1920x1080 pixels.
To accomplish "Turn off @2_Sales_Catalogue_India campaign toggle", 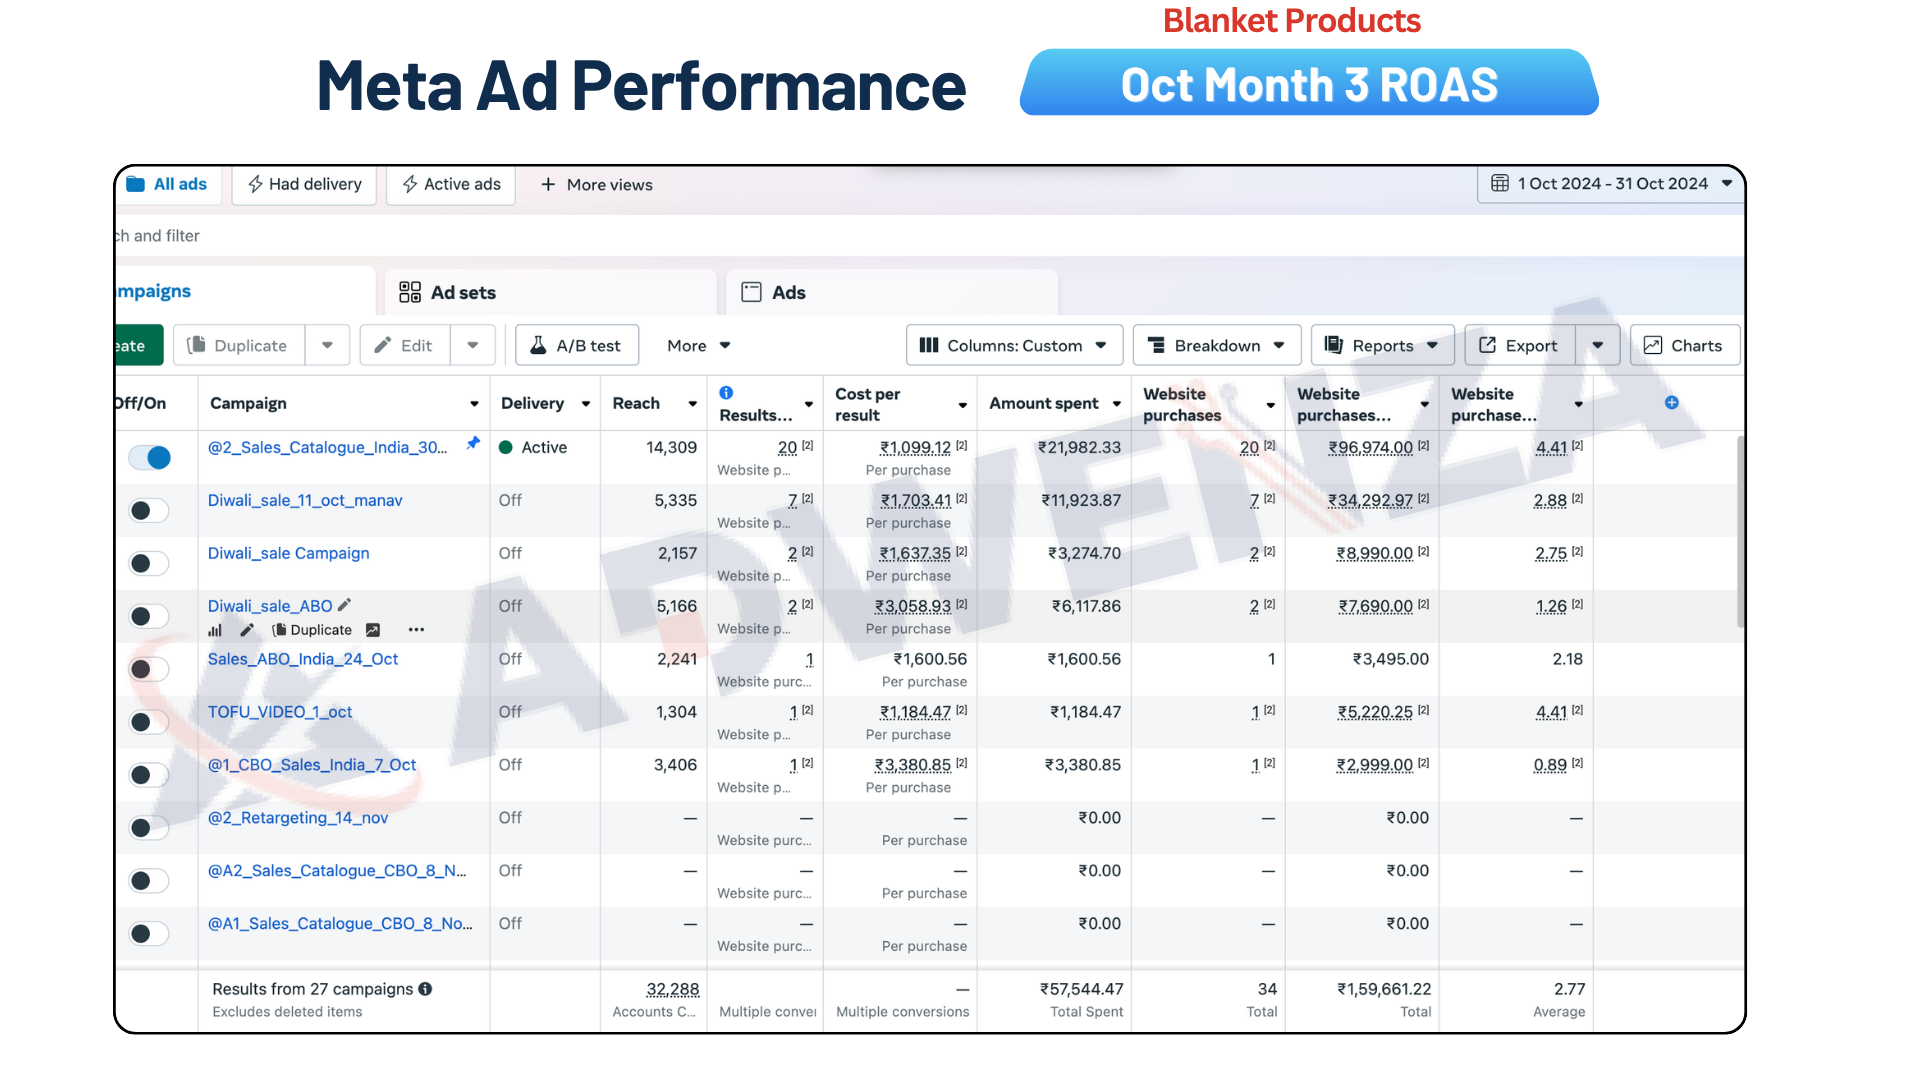I will (149, 457).
